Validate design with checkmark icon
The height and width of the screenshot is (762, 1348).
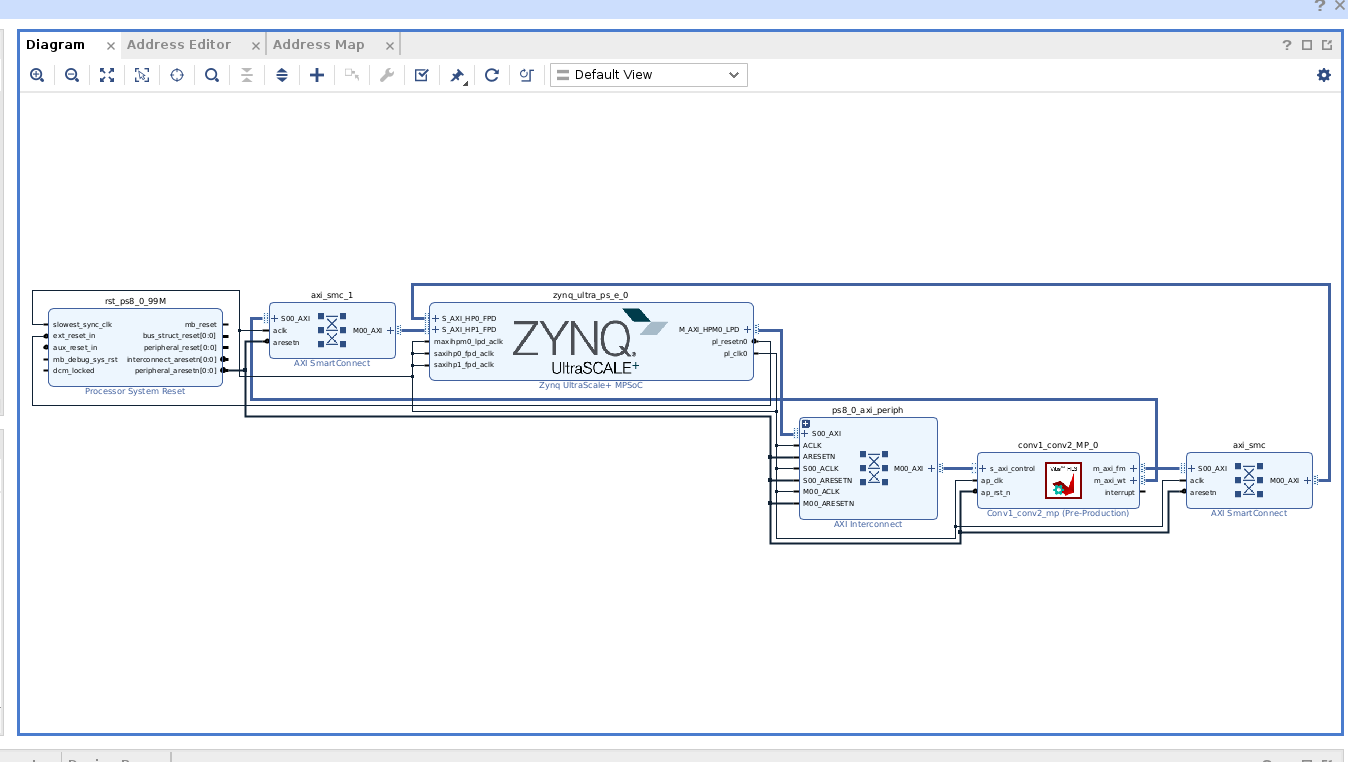pyautogui.click(x=422, y=75)
